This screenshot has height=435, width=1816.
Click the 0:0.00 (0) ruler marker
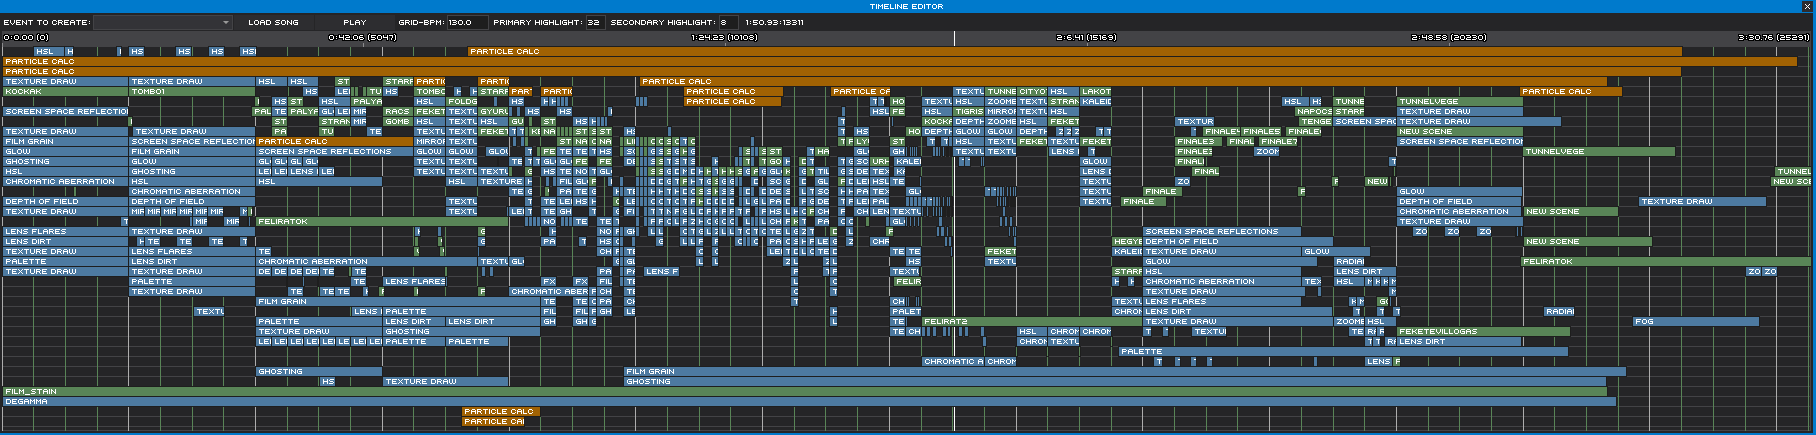click(26, 37)
